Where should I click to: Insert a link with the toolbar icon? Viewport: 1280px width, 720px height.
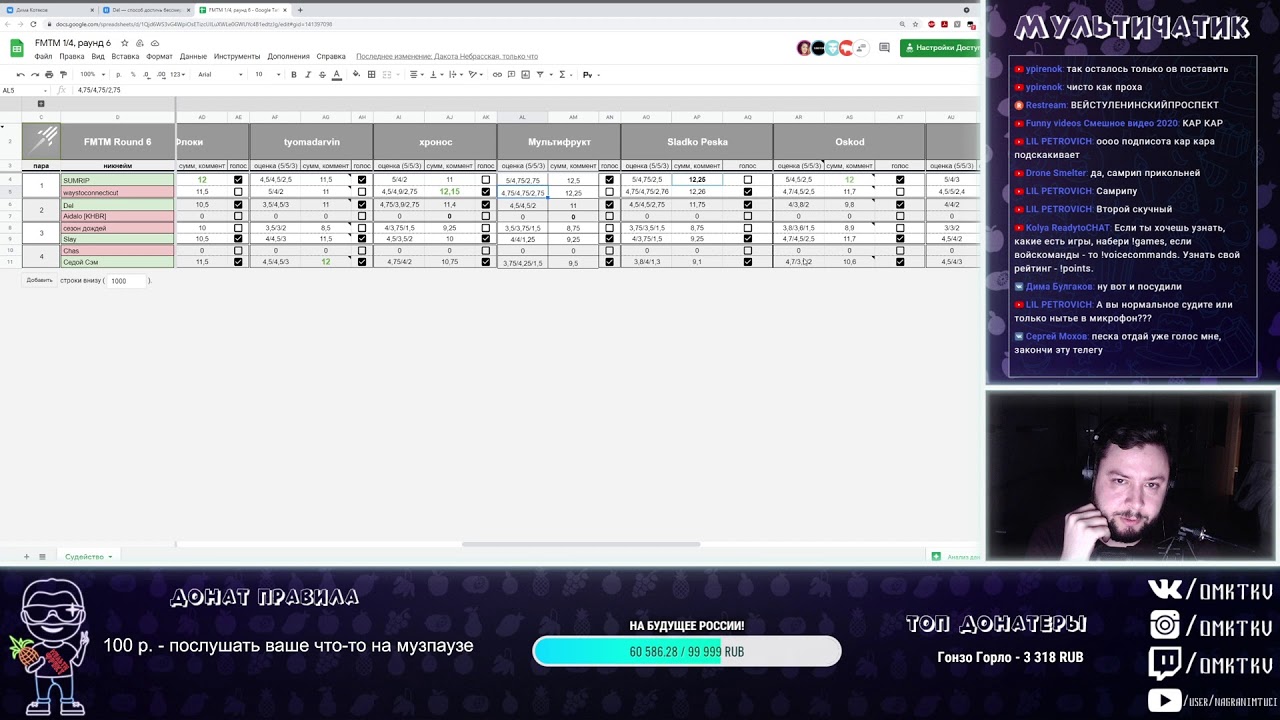(x=497, y=74)
